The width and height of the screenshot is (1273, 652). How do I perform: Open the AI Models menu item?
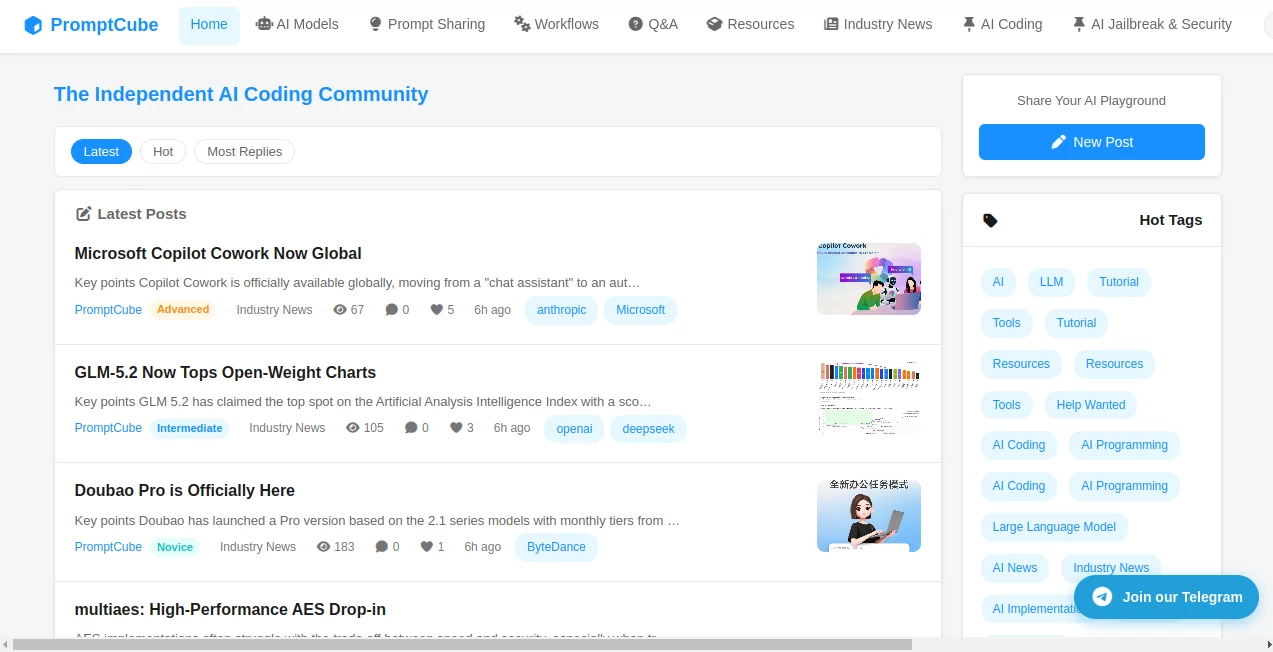coord(297,25)
